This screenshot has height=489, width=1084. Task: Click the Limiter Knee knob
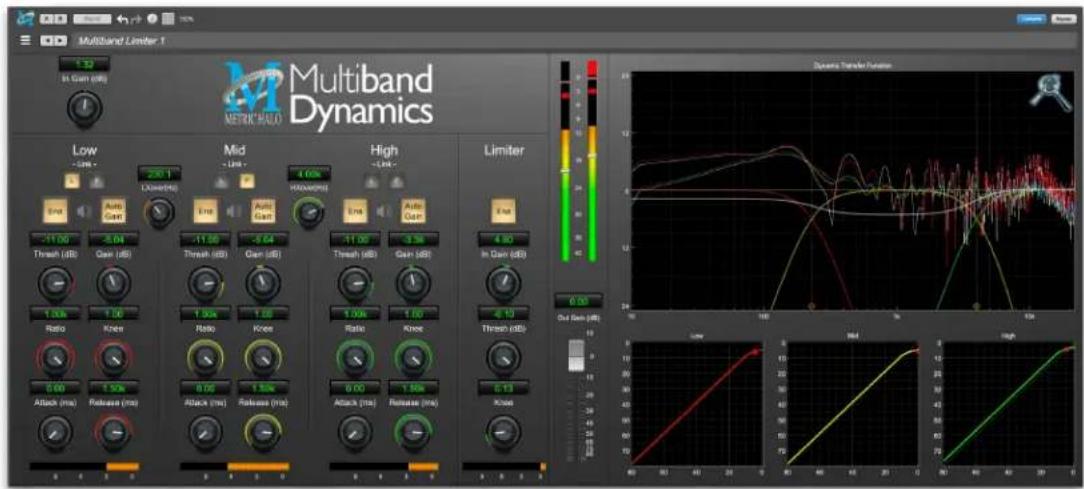503,432
